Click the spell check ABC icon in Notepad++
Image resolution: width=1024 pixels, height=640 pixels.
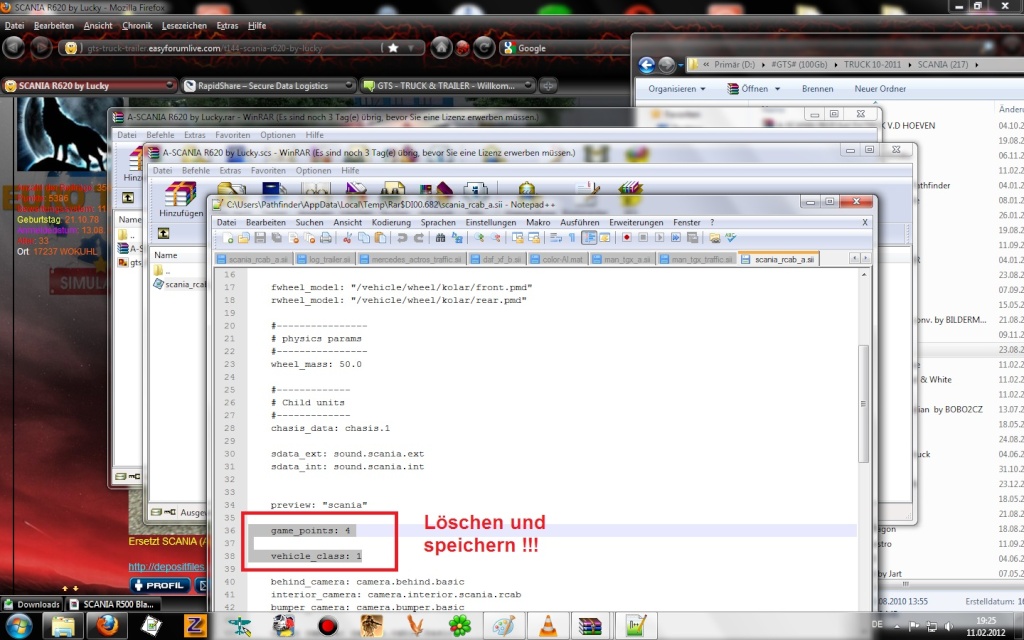click(x=731, y=238)
